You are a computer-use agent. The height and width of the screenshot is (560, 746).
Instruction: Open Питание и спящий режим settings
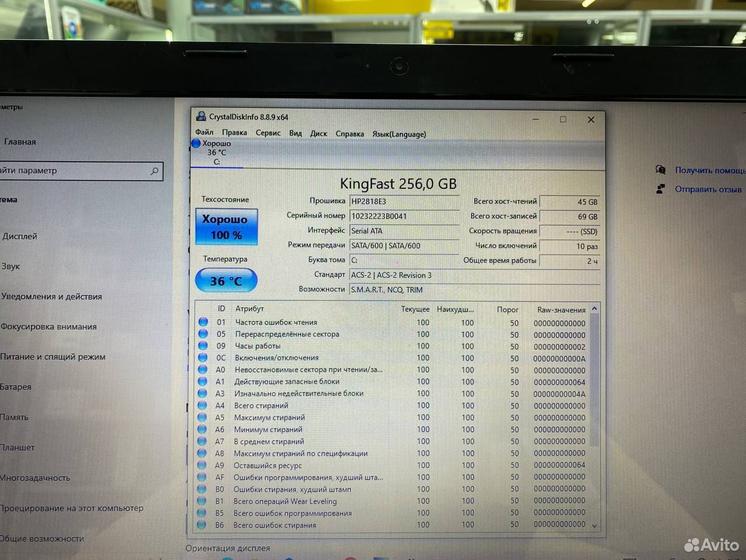point(52,356)
